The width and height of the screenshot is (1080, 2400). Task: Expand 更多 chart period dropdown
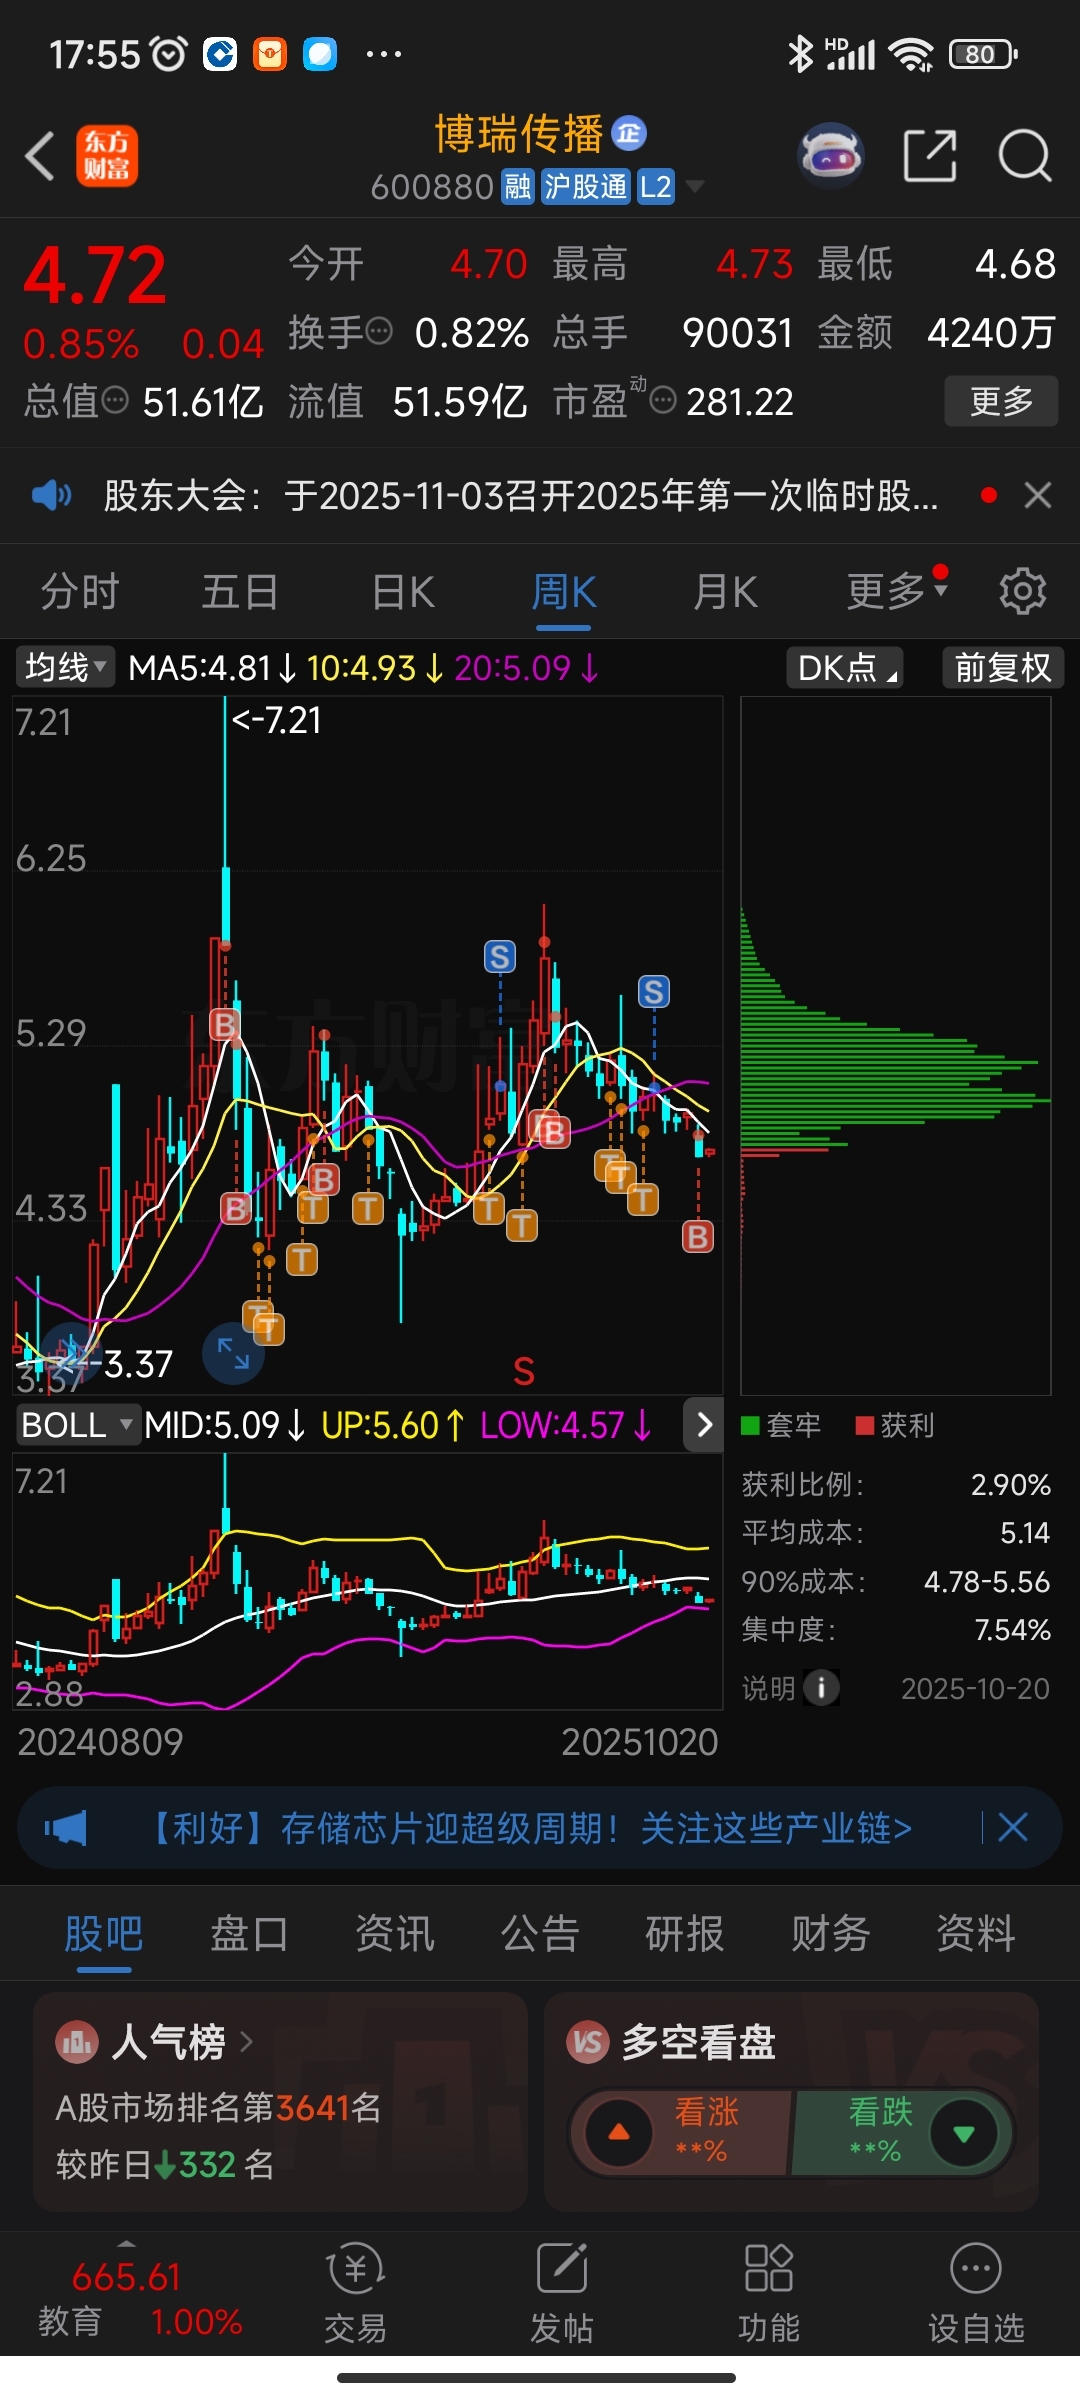pos(896,590)
